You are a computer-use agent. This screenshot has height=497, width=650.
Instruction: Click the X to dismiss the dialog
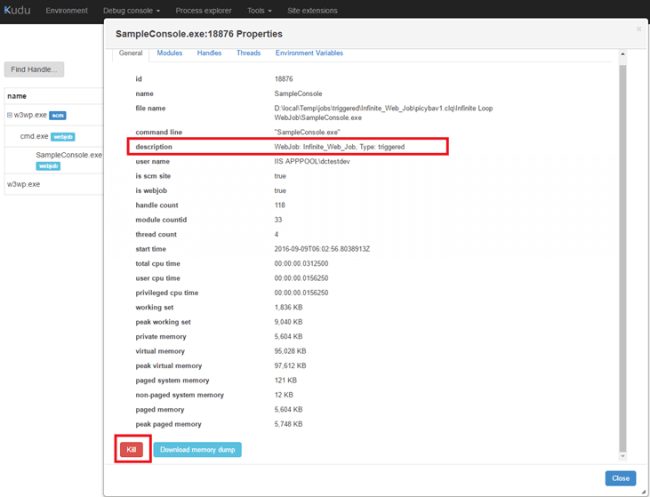(638, 29)
